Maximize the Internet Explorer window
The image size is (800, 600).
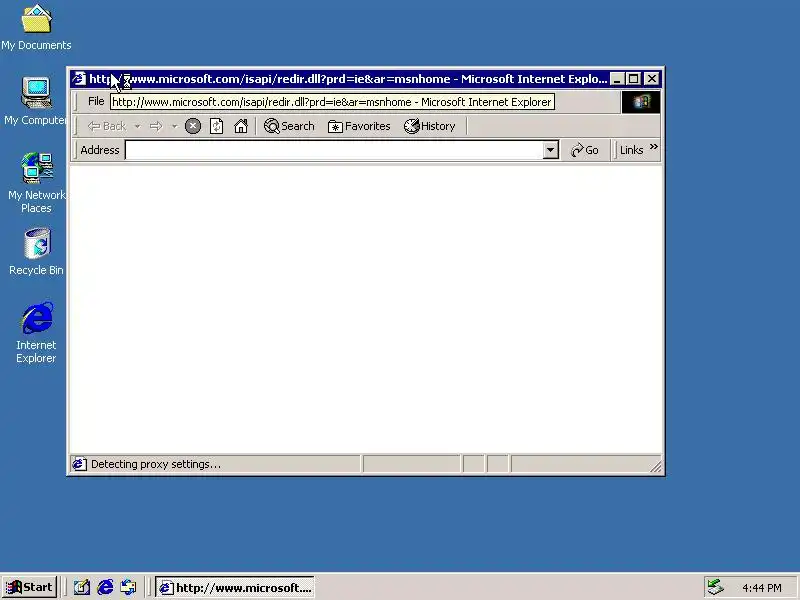point(634,79)
